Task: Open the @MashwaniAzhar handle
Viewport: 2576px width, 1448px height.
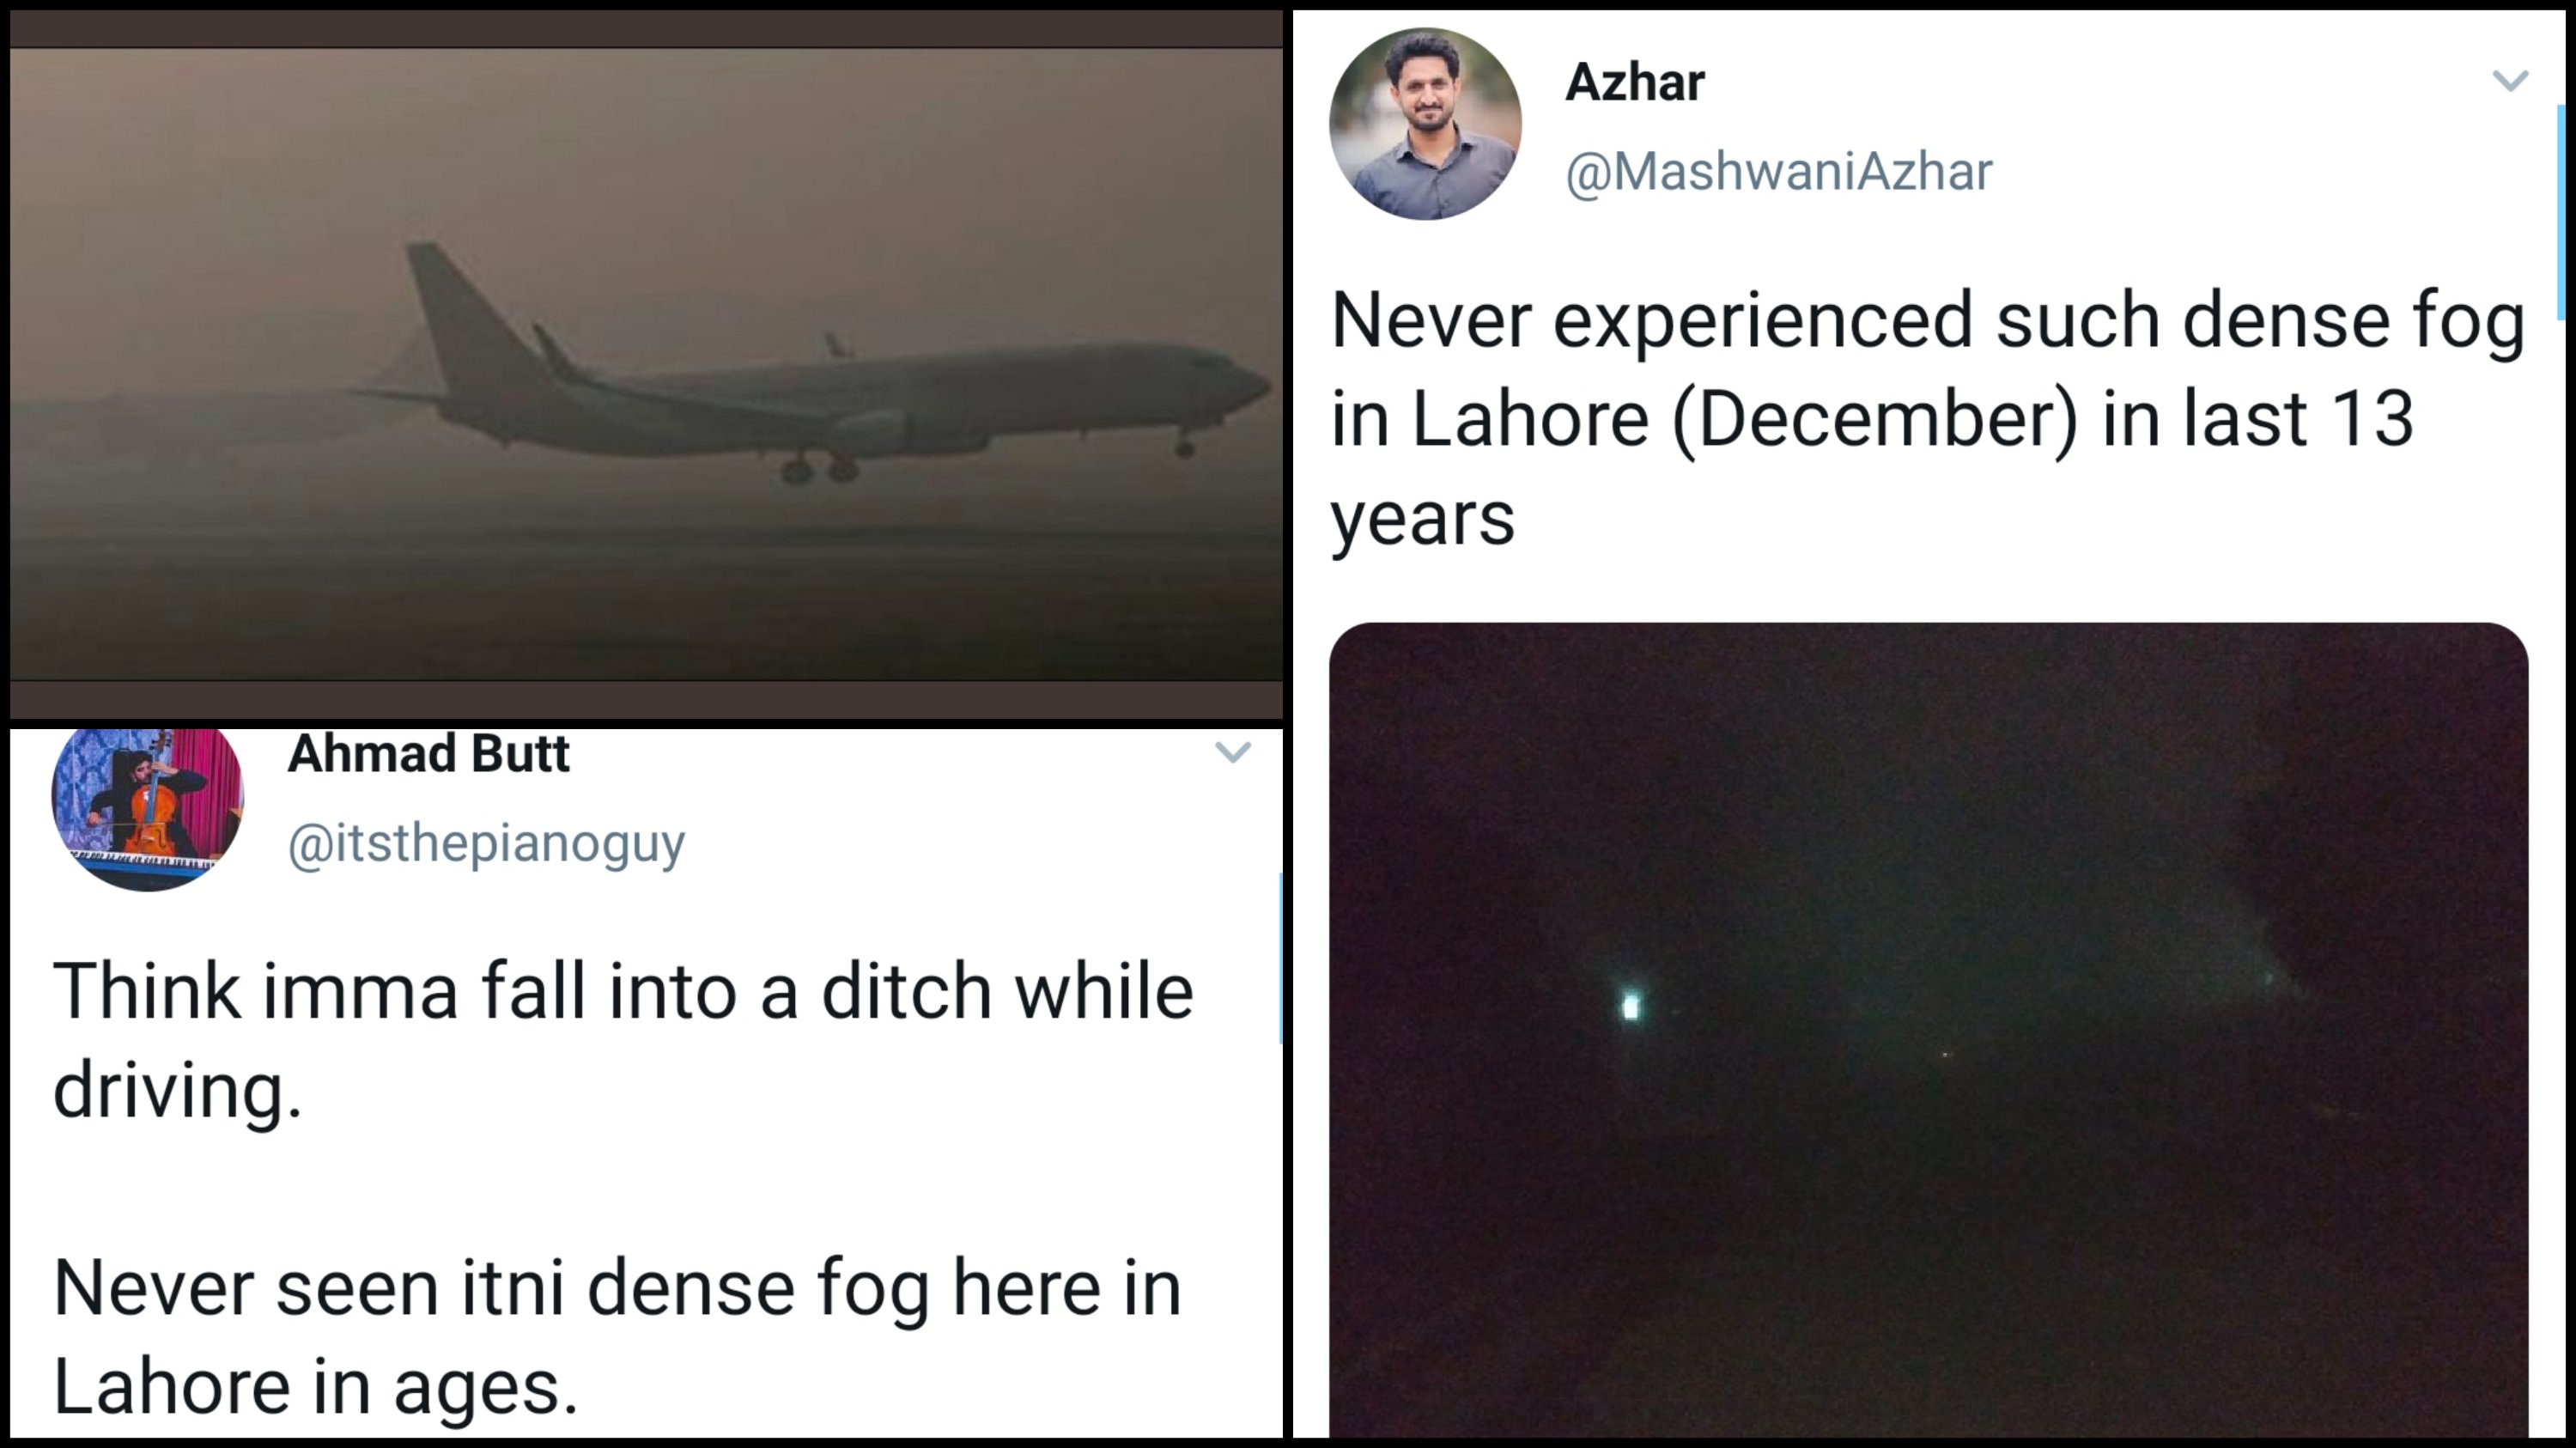Action: point(1778,171)
